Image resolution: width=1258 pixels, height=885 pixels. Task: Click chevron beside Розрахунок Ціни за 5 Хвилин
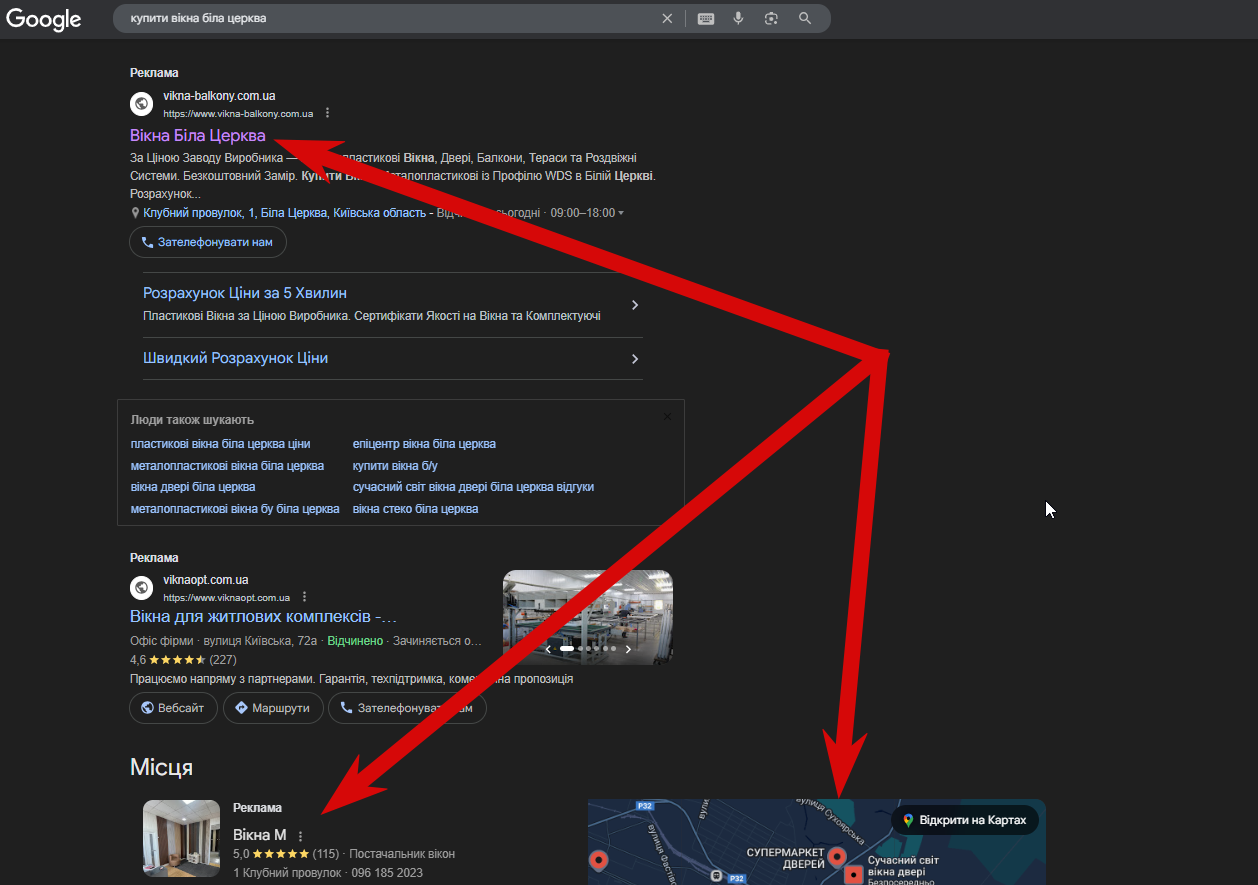tap(635, 305)
